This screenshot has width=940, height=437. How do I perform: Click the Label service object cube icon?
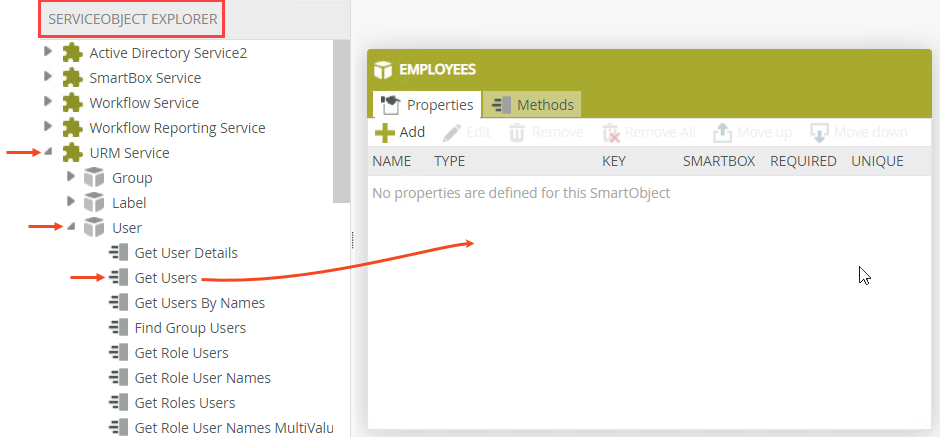tap(94, 203)
